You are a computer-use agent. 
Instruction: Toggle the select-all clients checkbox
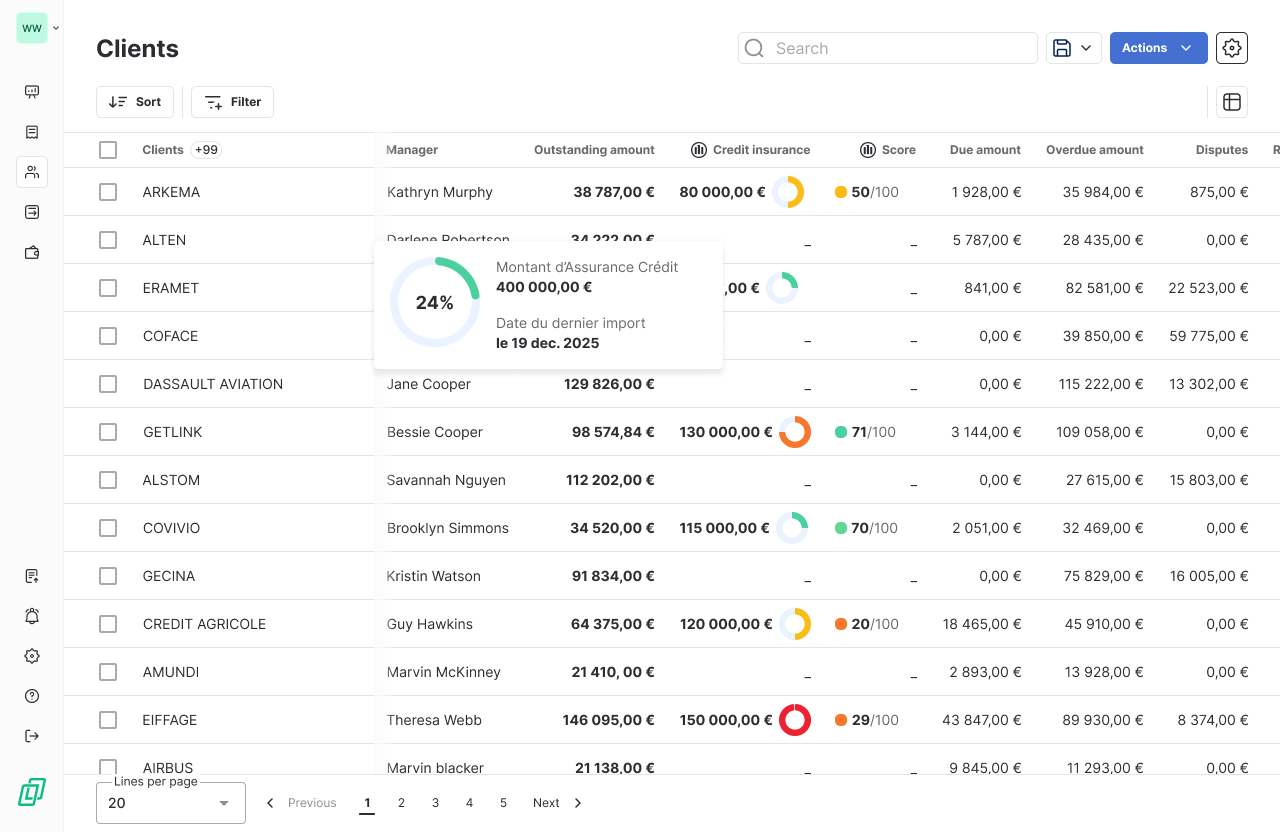click(108, 150)
